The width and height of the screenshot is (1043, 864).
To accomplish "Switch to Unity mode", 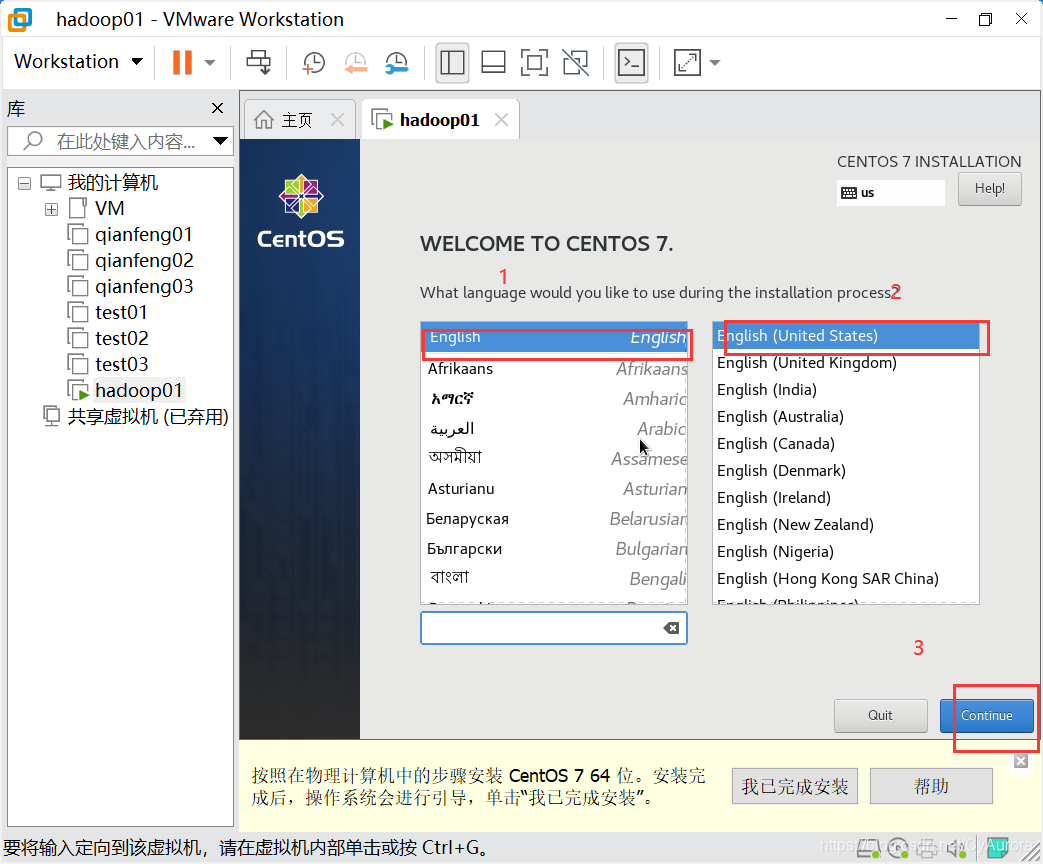I will click(575, 63).
